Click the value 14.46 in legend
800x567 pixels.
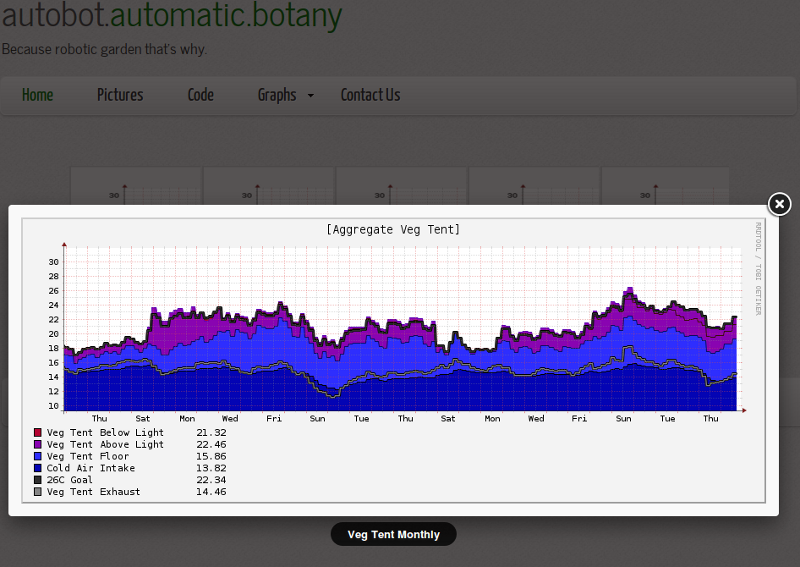[x=211, y=491]
